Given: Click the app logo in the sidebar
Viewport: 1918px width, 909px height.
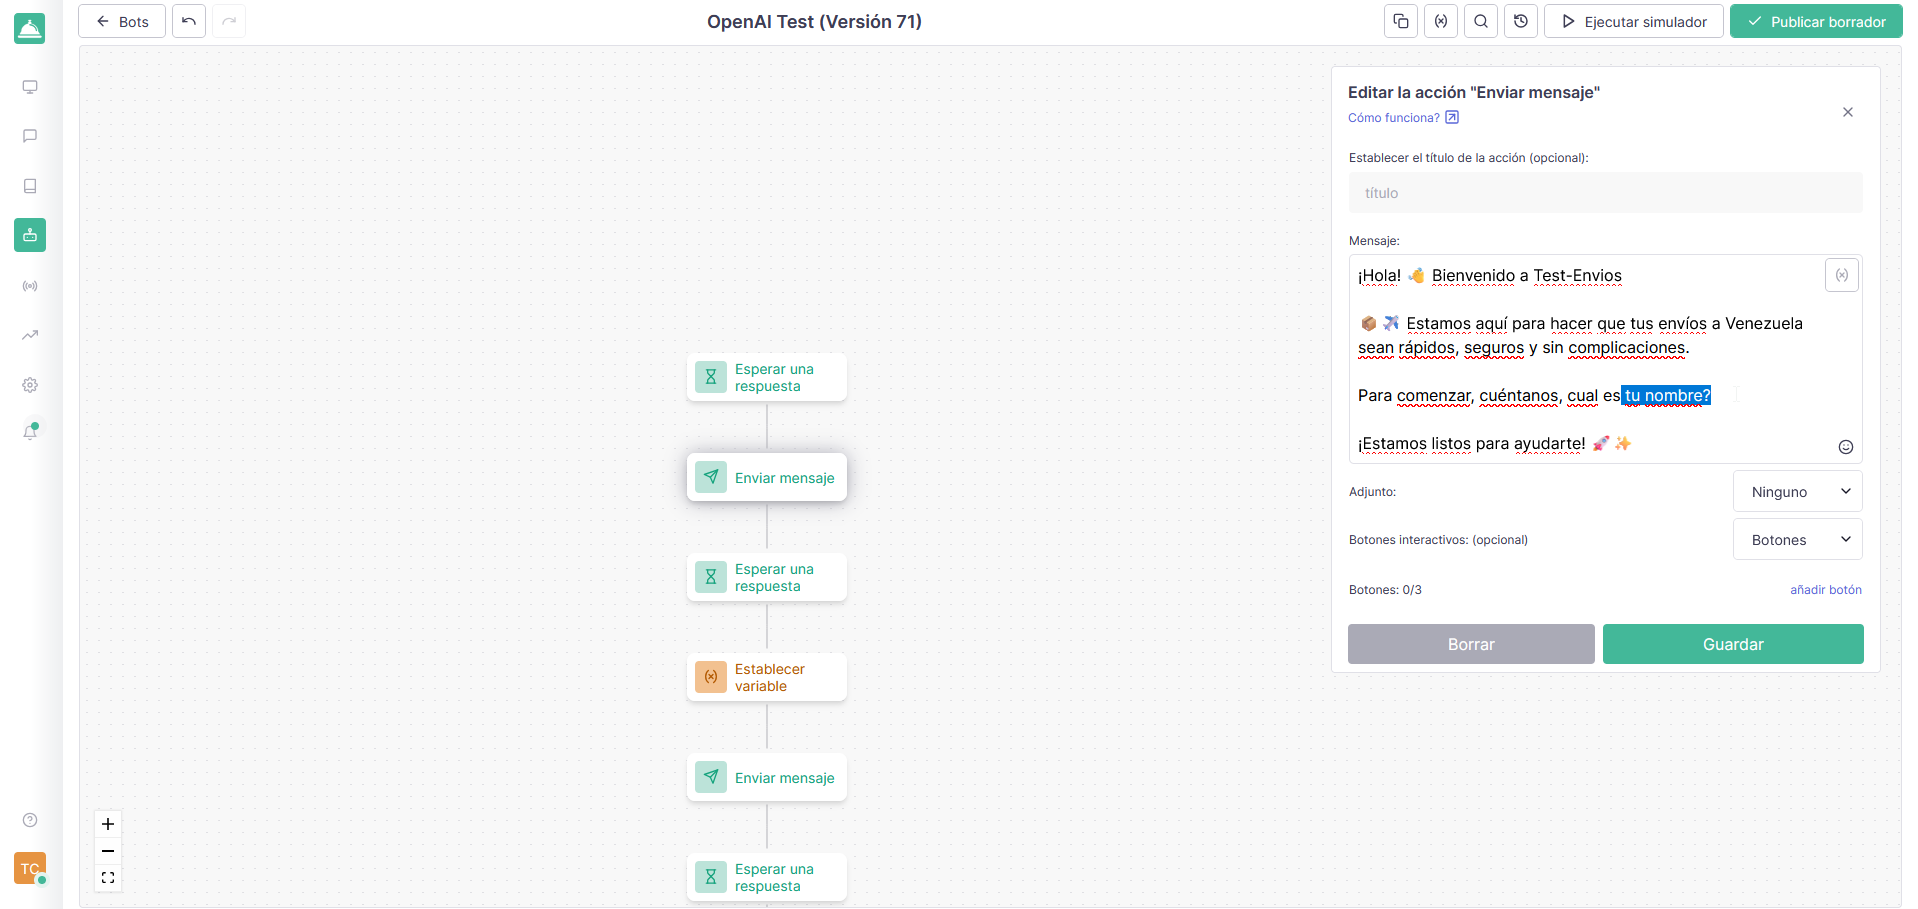Looking at the screenshot, I should 30,29.
